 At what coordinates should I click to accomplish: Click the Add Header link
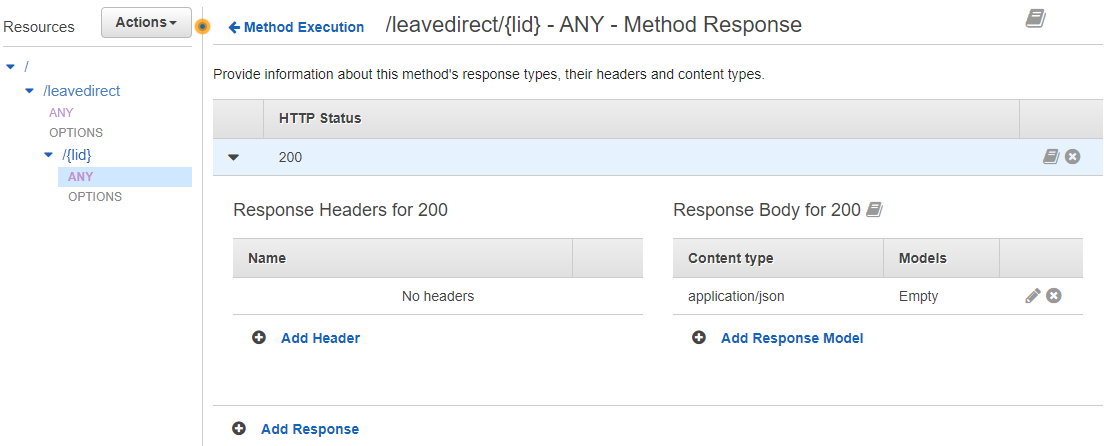click(x=320, y=338)
